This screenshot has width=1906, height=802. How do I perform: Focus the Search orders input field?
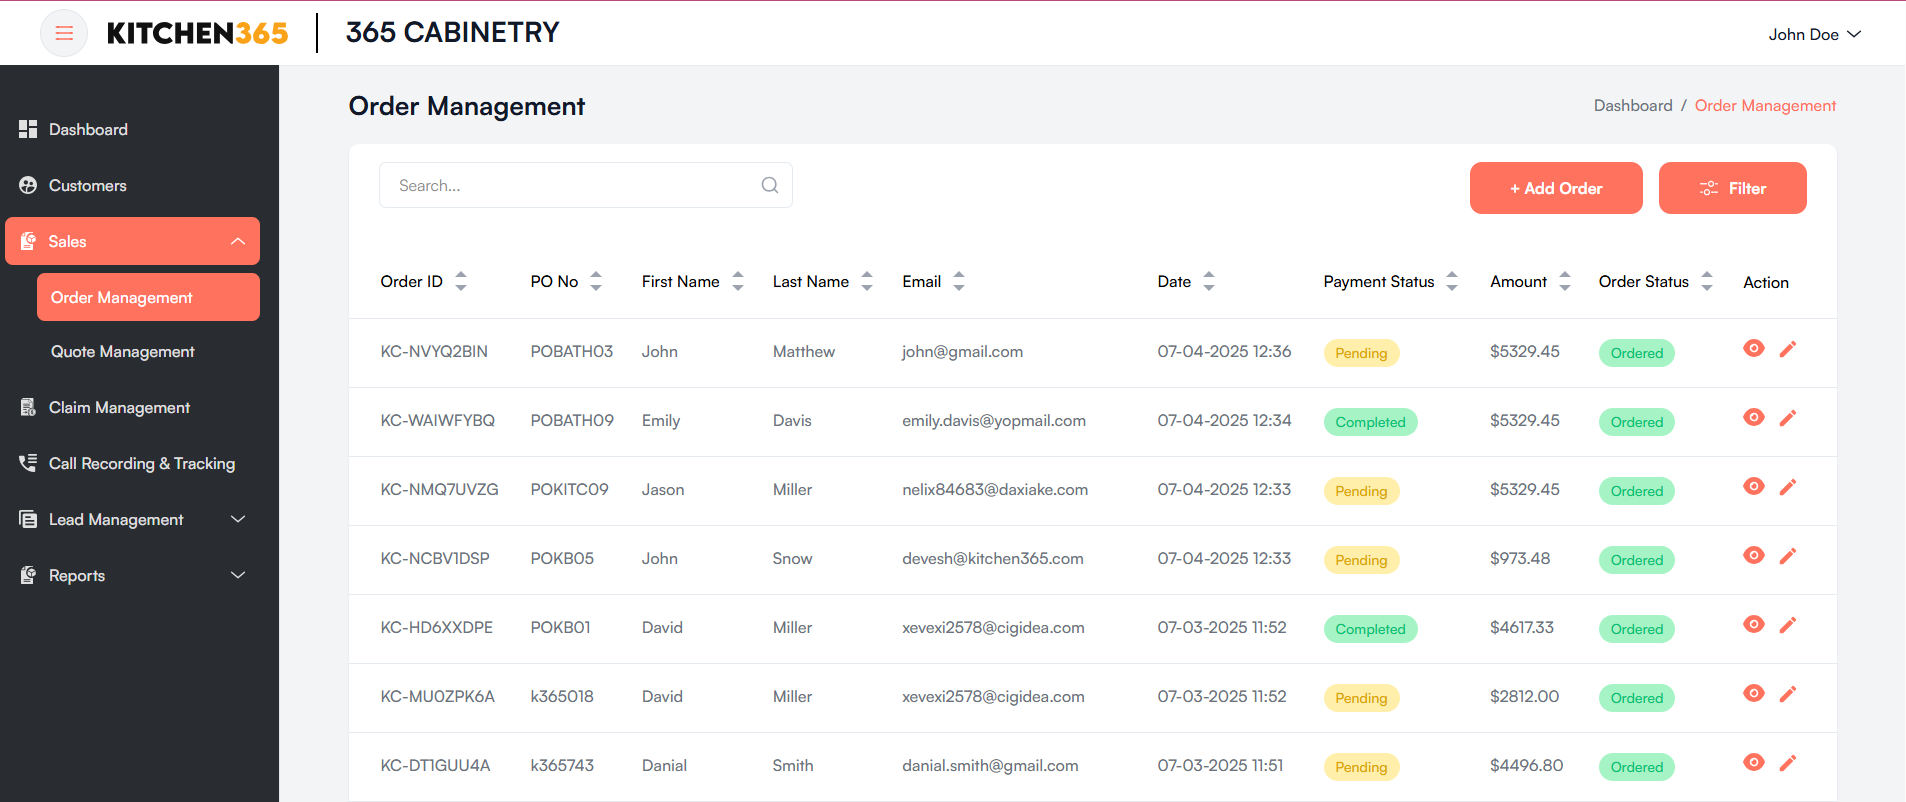pos(586,185)
